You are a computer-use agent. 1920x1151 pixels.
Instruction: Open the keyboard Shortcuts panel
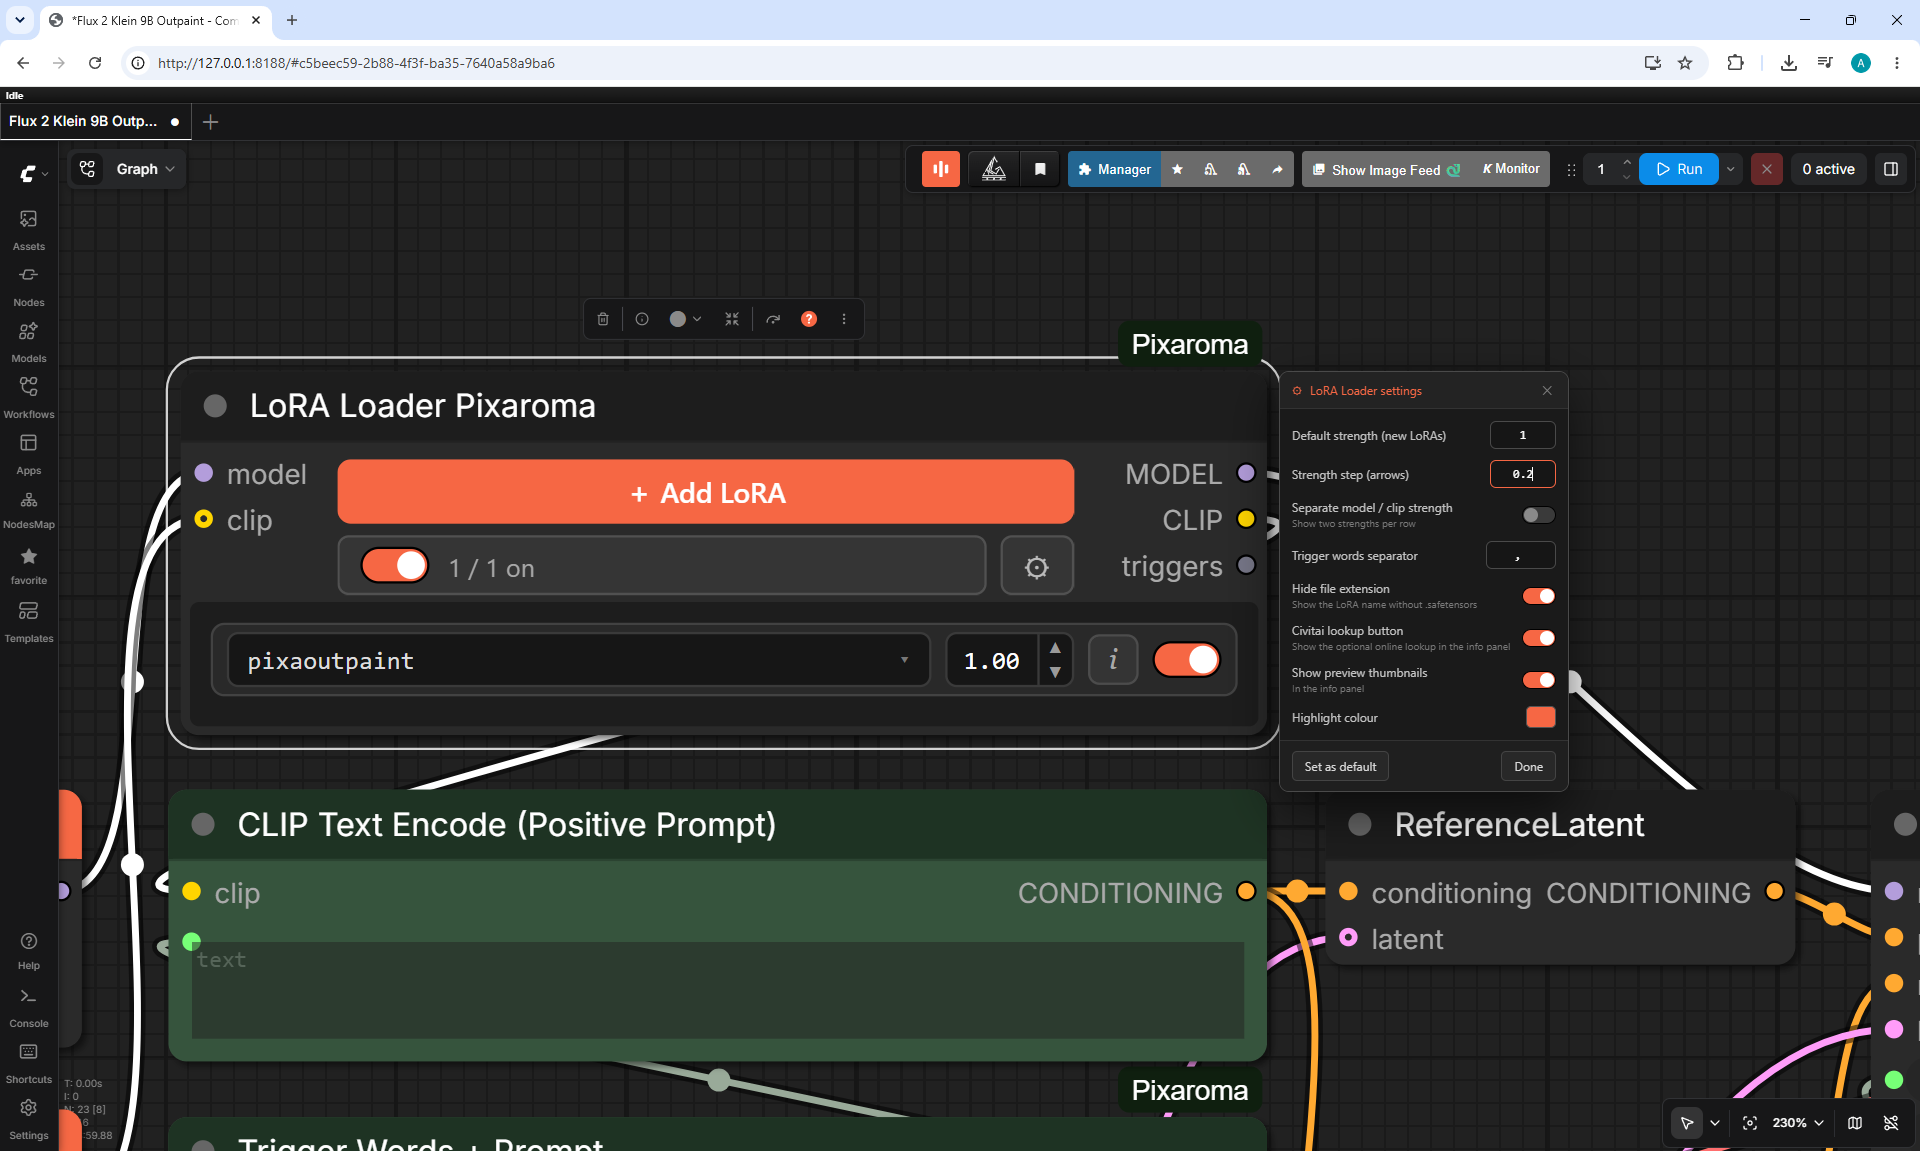[x=28, y=1064]
